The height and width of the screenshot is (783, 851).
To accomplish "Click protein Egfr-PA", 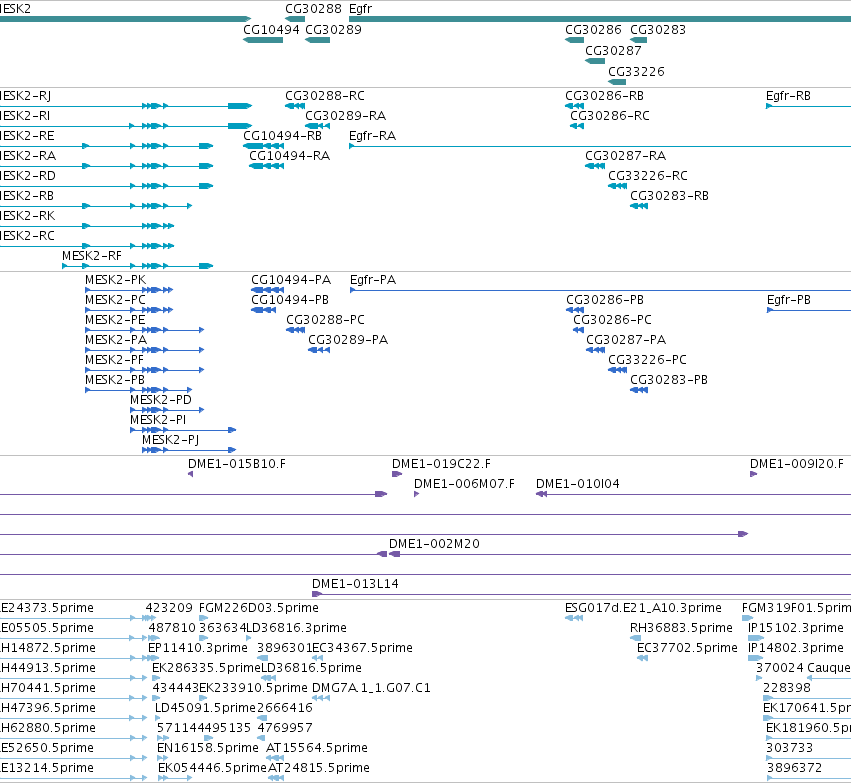I will click(373, 279).
